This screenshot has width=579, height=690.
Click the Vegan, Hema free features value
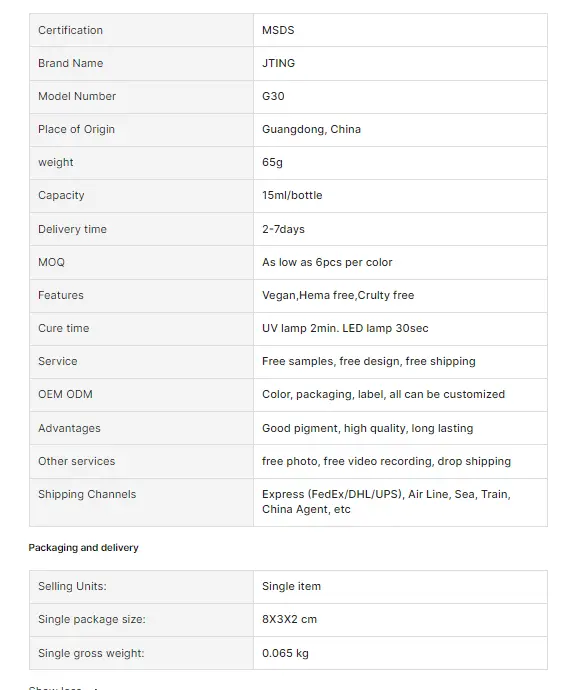point(338,295)
